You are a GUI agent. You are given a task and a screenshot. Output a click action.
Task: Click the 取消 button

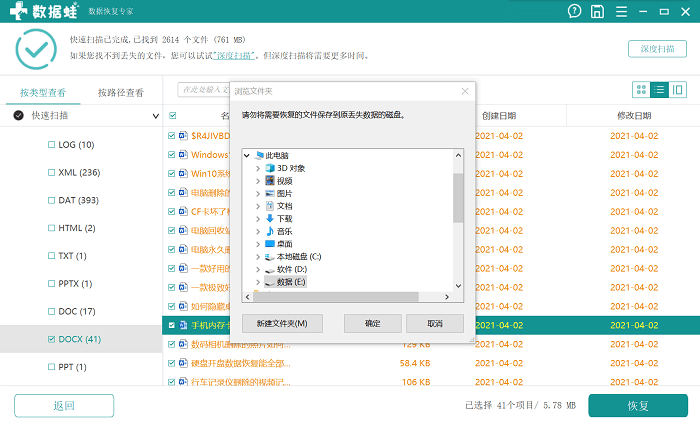[435, 323]
